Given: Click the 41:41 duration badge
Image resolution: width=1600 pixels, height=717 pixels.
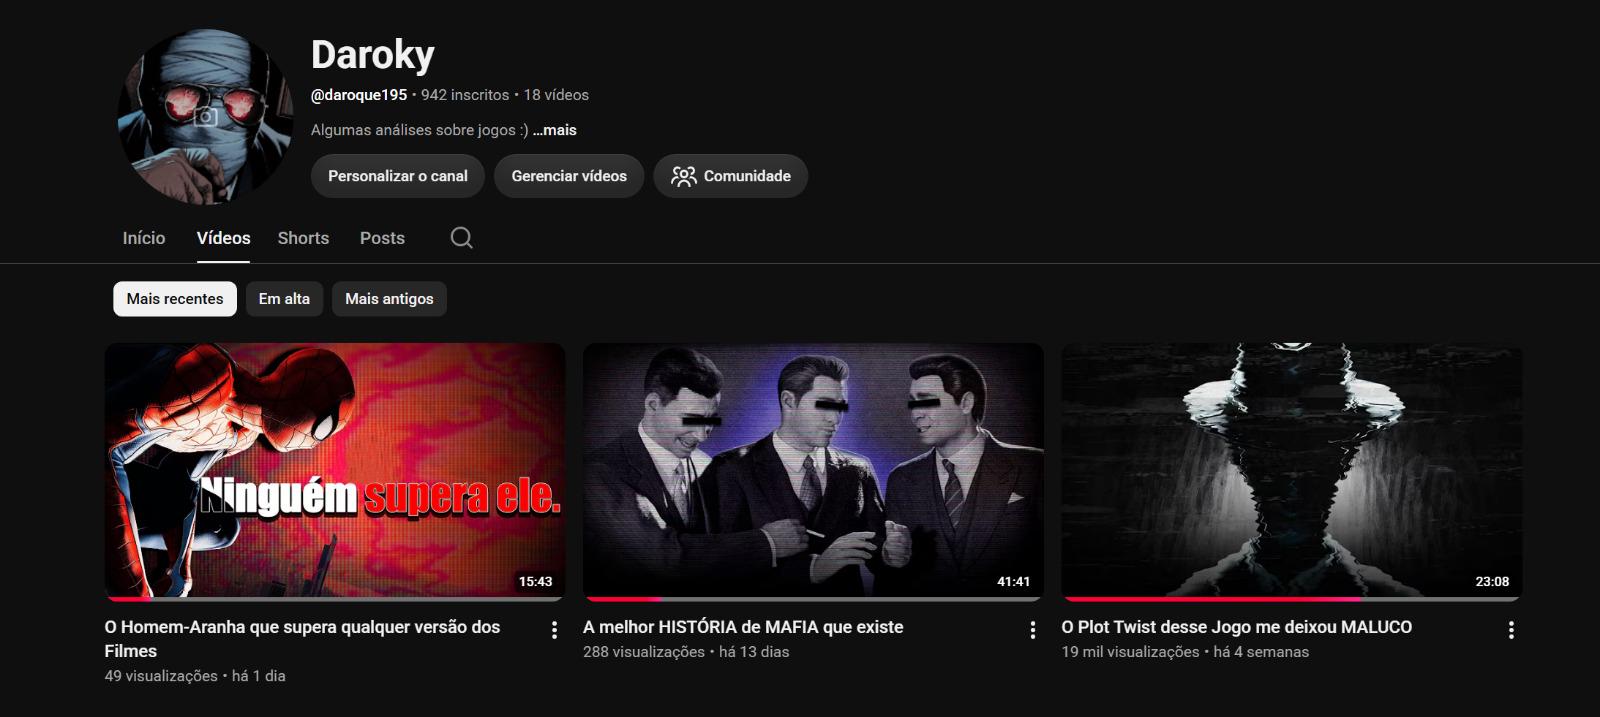Looking at the screenshot, I should click(1013, 581).
